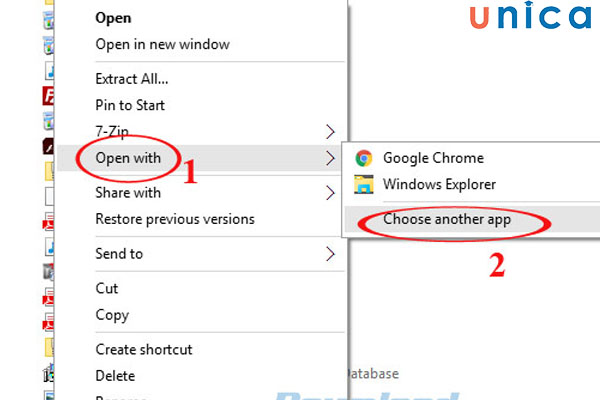Select Open in new window
Viewport: 600px width, 400px height.
[x=162, y=44]
